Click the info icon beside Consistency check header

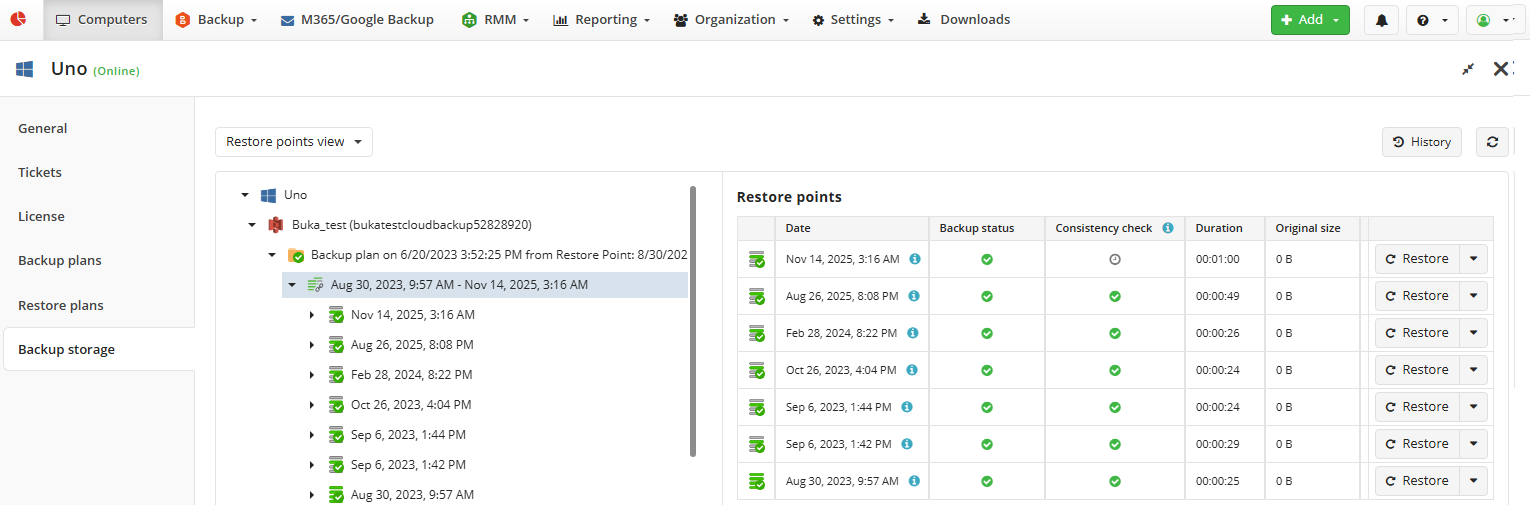click(x=1167, y=228)
